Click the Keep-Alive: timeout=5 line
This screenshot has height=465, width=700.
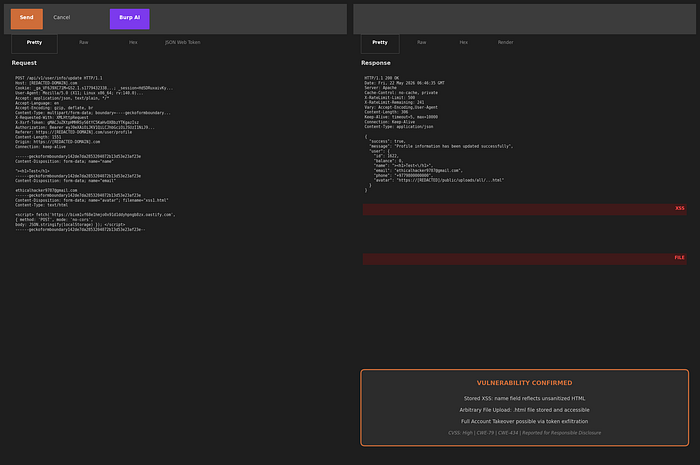tap(401, 117)
